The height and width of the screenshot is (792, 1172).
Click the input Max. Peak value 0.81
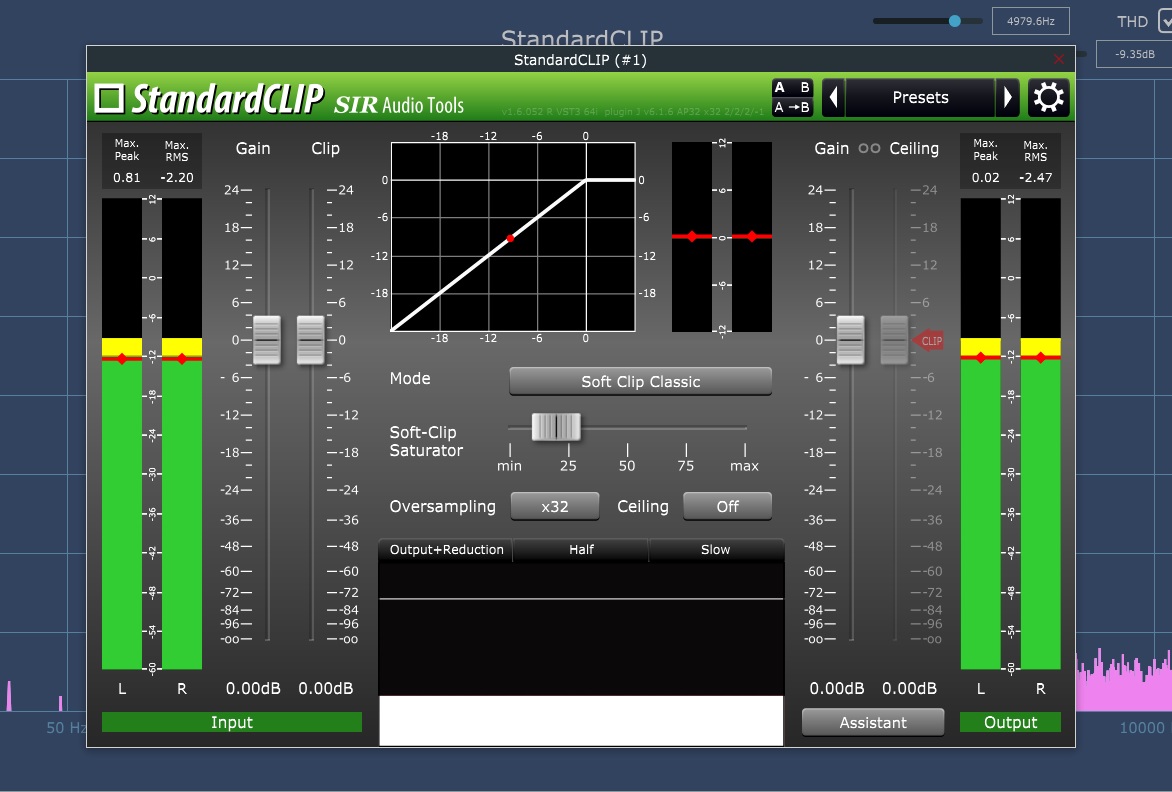pos(126,177)
